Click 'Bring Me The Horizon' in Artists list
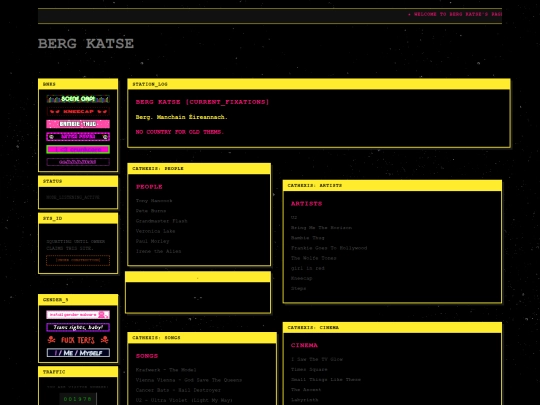Image resolution: width=540 pixels, height=405 pixels. point(321,228)
